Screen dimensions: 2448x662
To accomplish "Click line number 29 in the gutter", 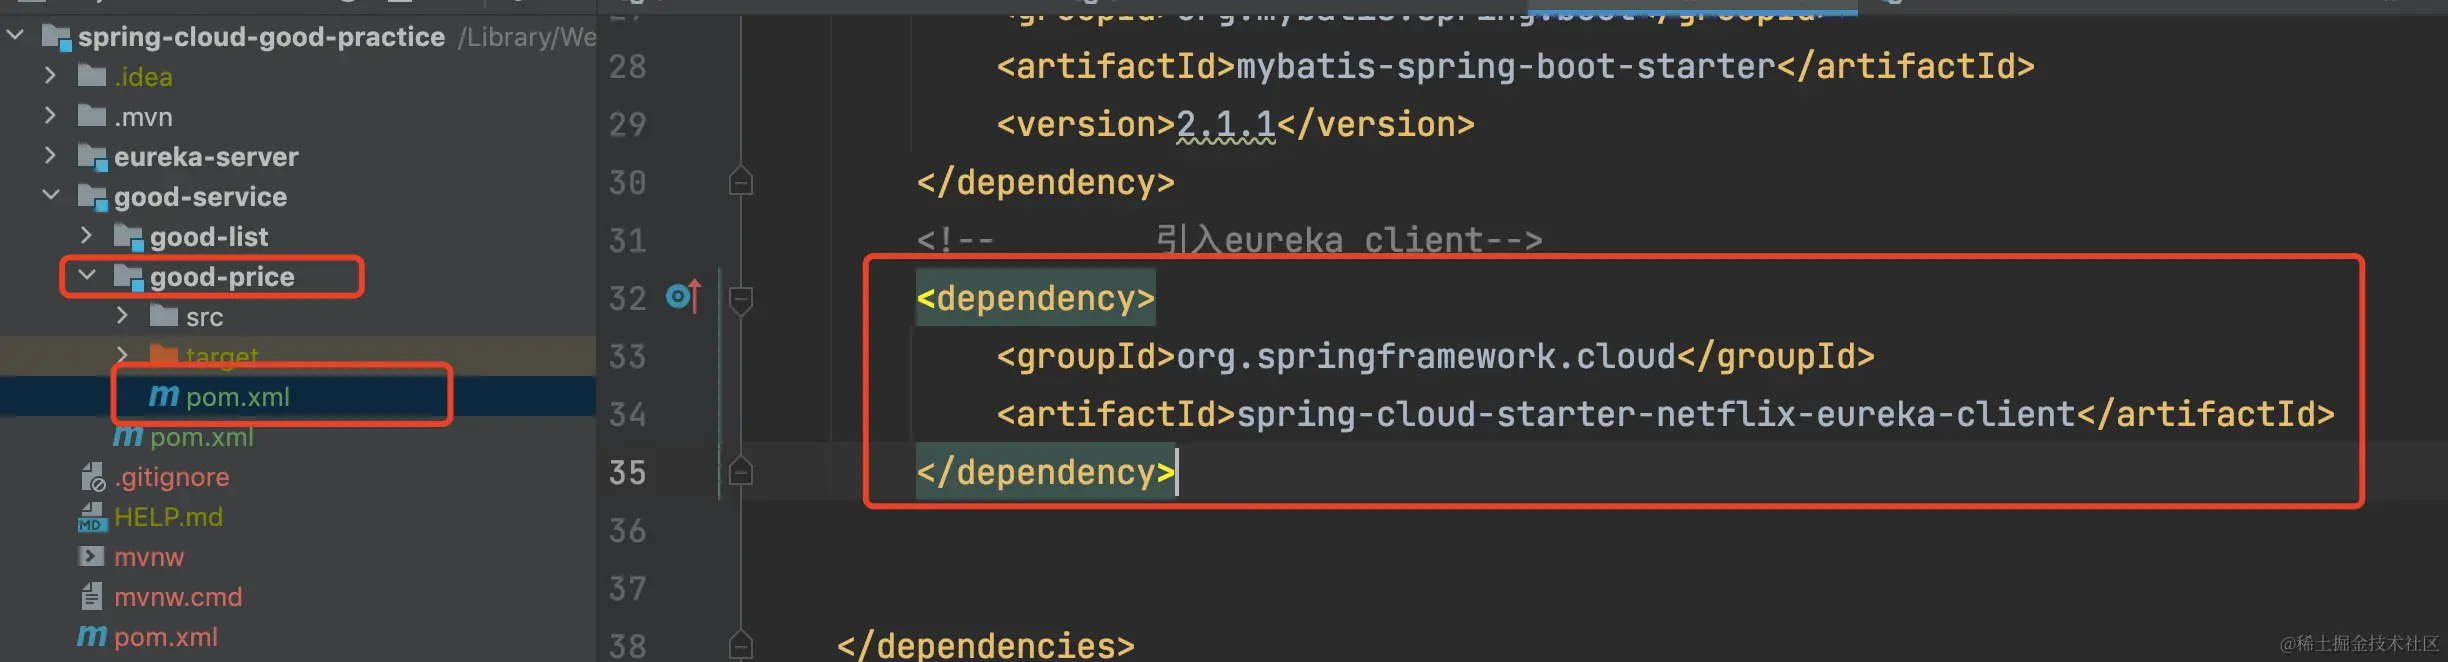I will [627, 124].
